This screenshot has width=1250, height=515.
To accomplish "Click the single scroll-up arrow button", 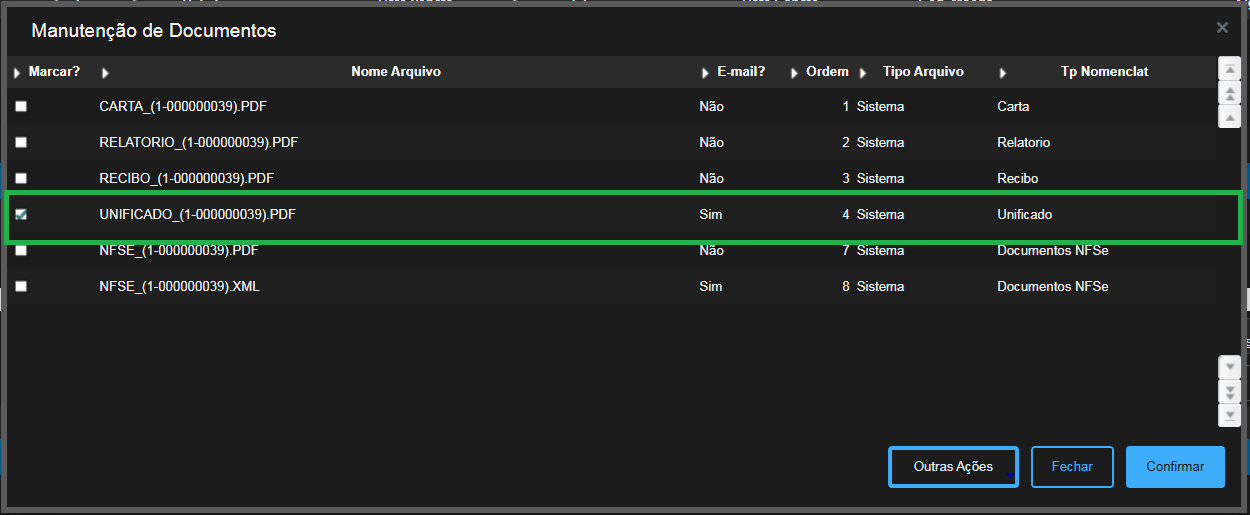I will click(1229, 116).
